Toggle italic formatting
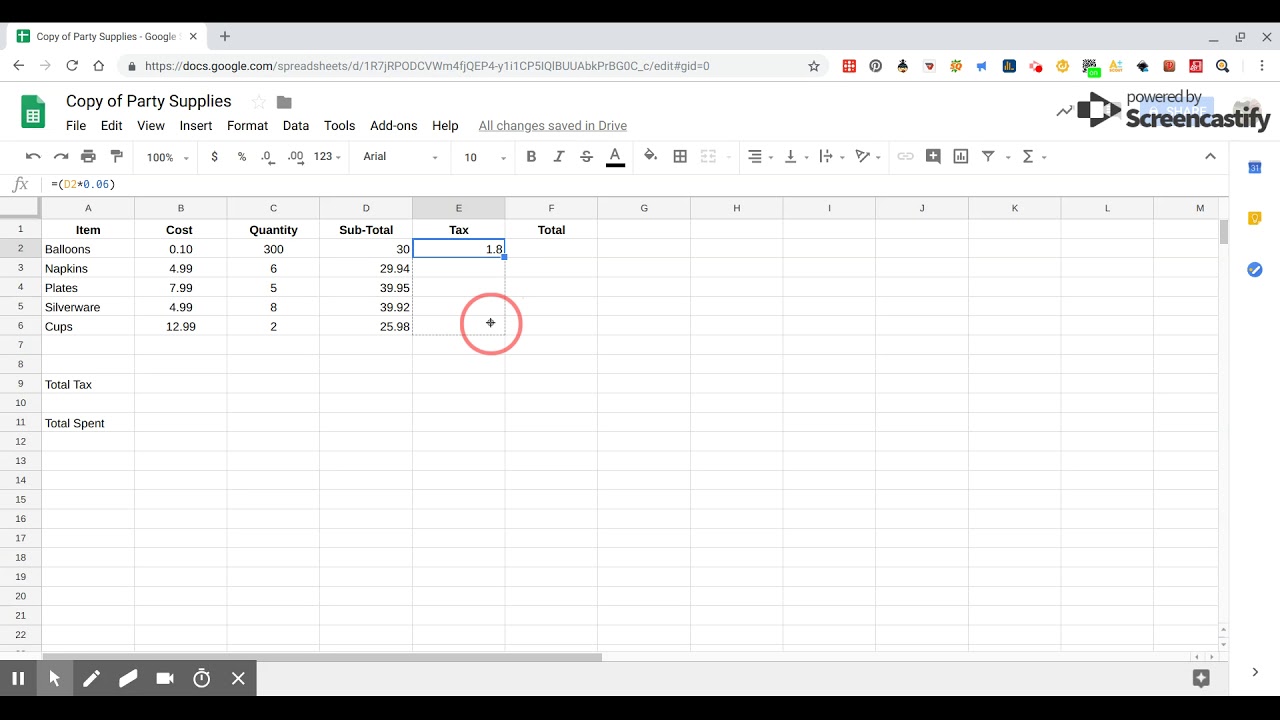The width and height of the screenshot is (1280, 720). (x=559, y=157)
